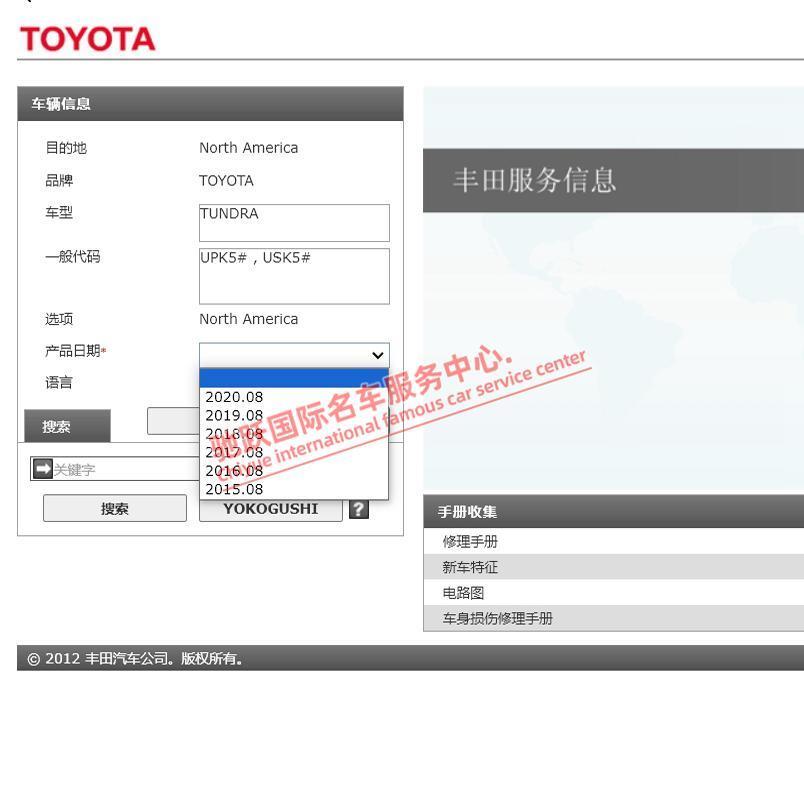Click the 车辆信息 panel header
804x804 pixels.
coord(210,104)
